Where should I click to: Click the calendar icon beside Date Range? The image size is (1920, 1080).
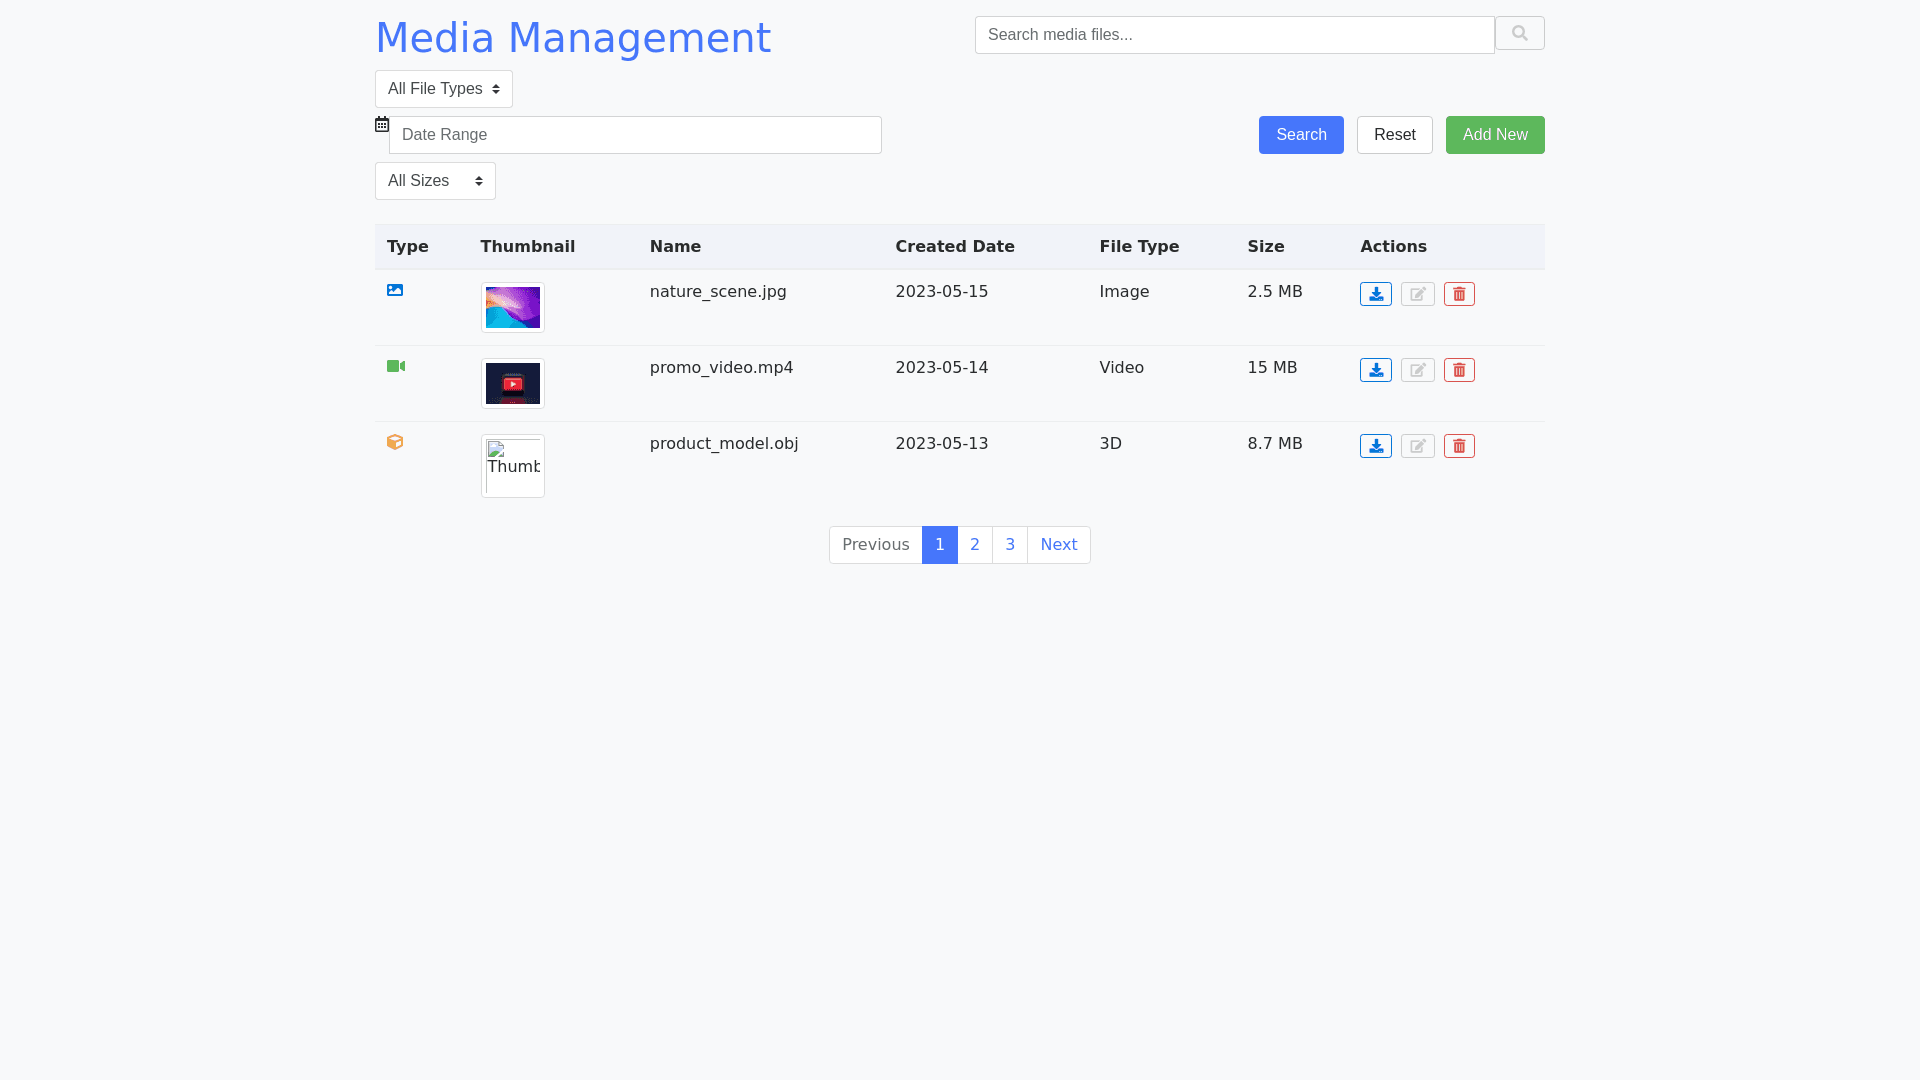click(382, 124)
